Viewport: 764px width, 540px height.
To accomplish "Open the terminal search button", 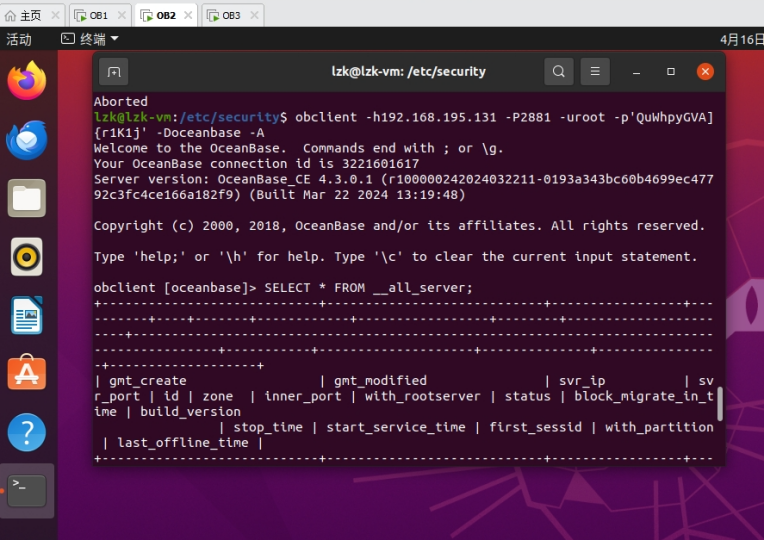I will click(x=559, y=72).
